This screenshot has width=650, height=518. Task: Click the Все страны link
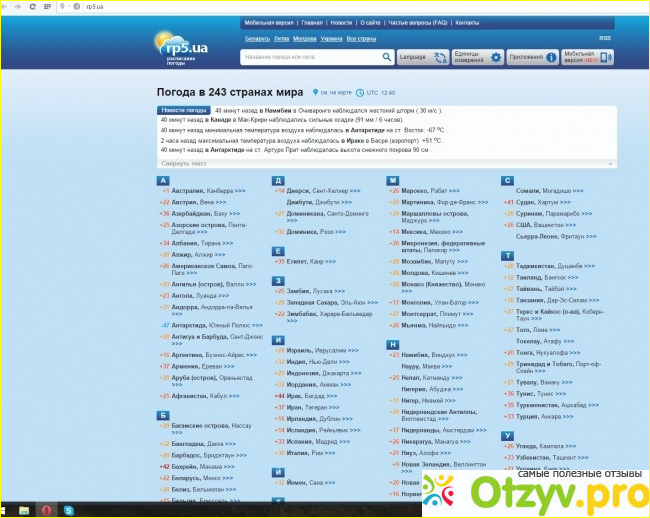tap(361, 39)
